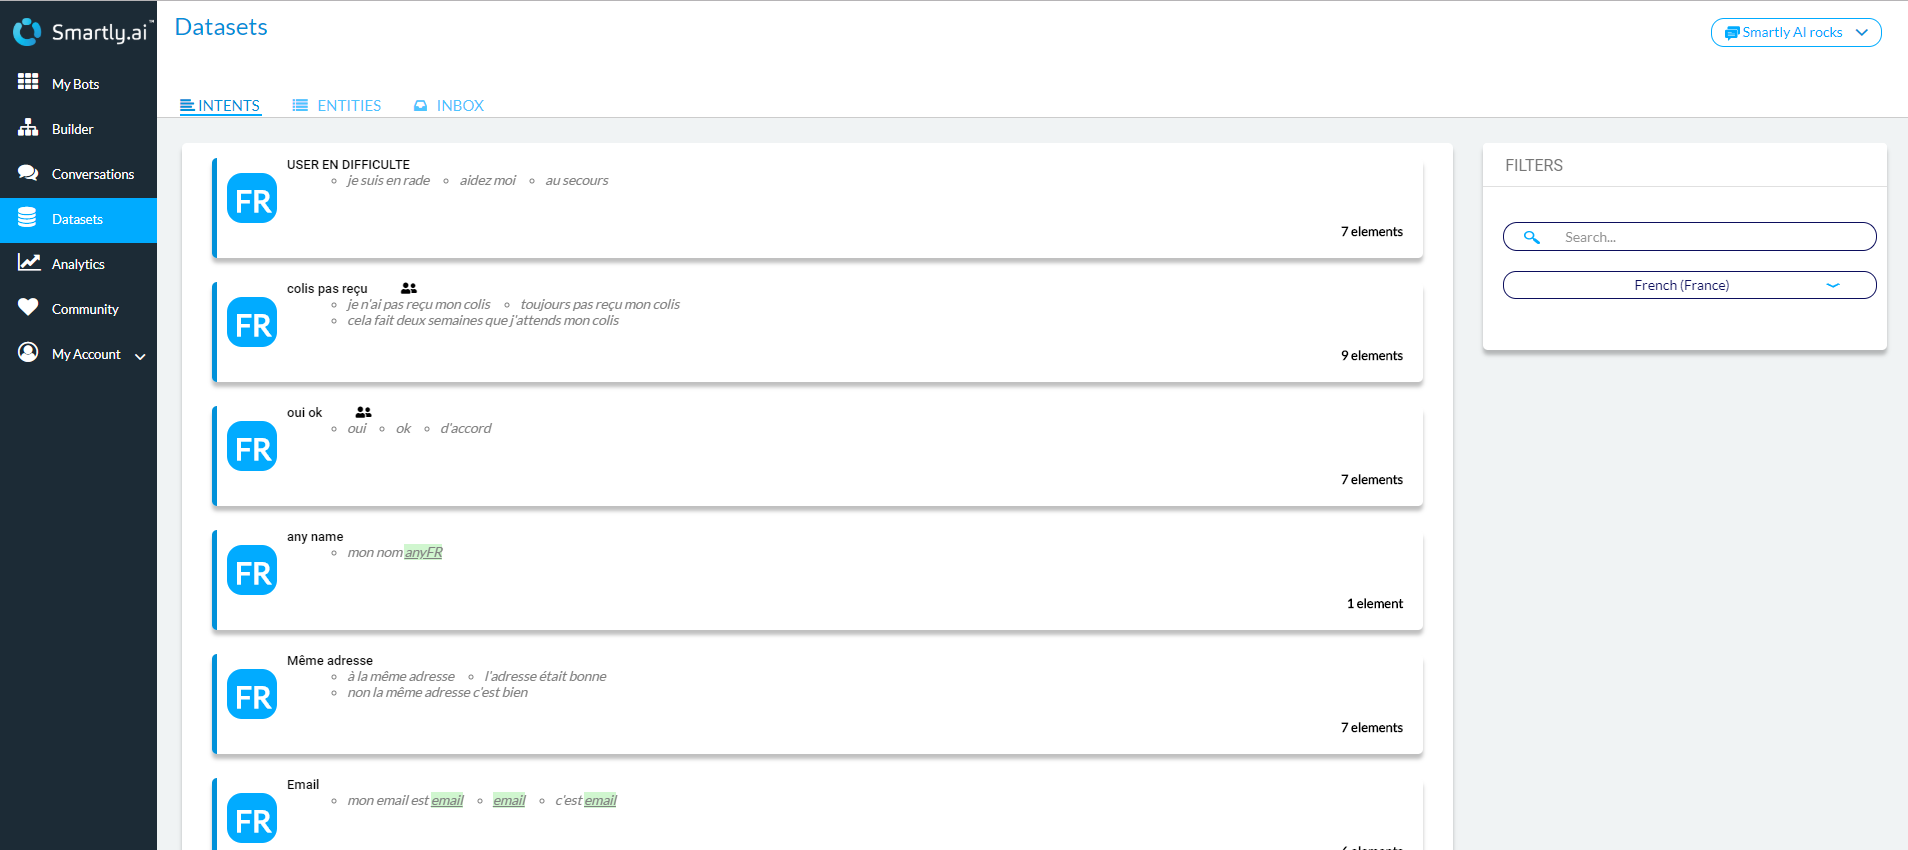Open Analytics from the sidebar

click(78, 264)
